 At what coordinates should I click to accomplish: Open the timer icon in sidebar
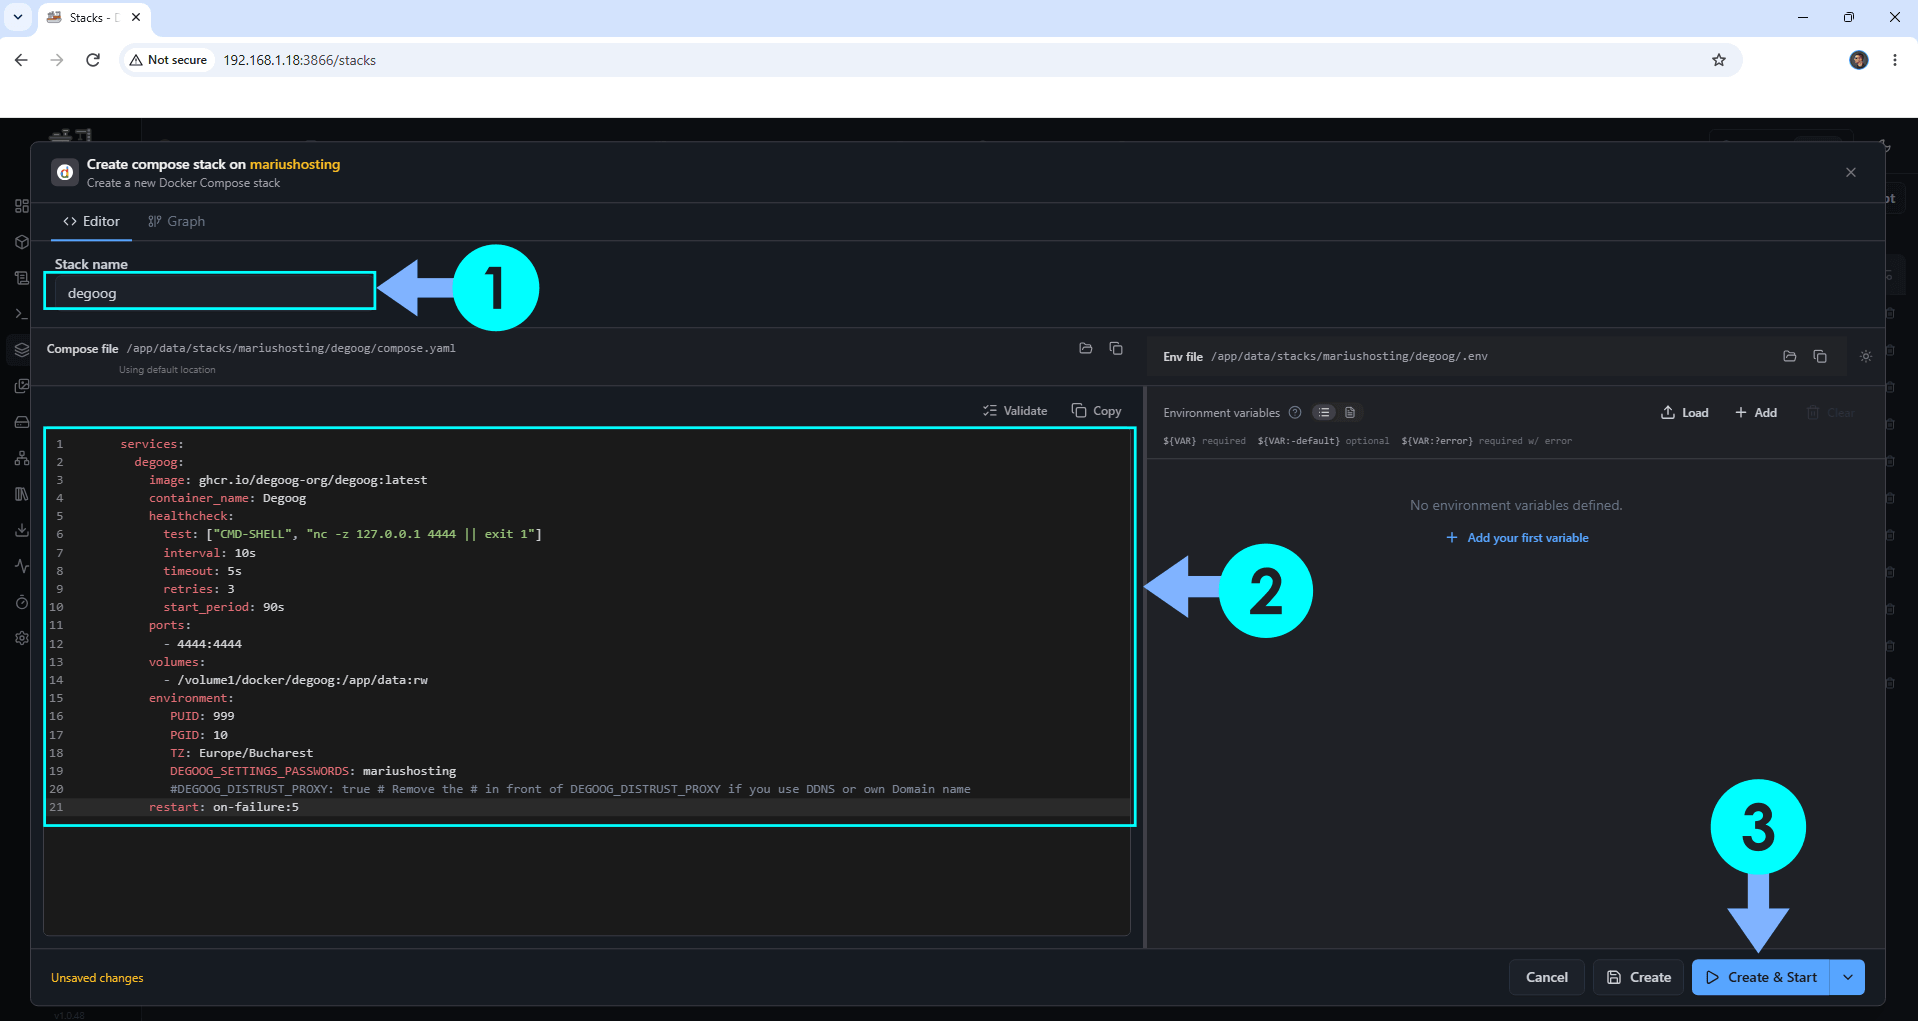(21, 602)
